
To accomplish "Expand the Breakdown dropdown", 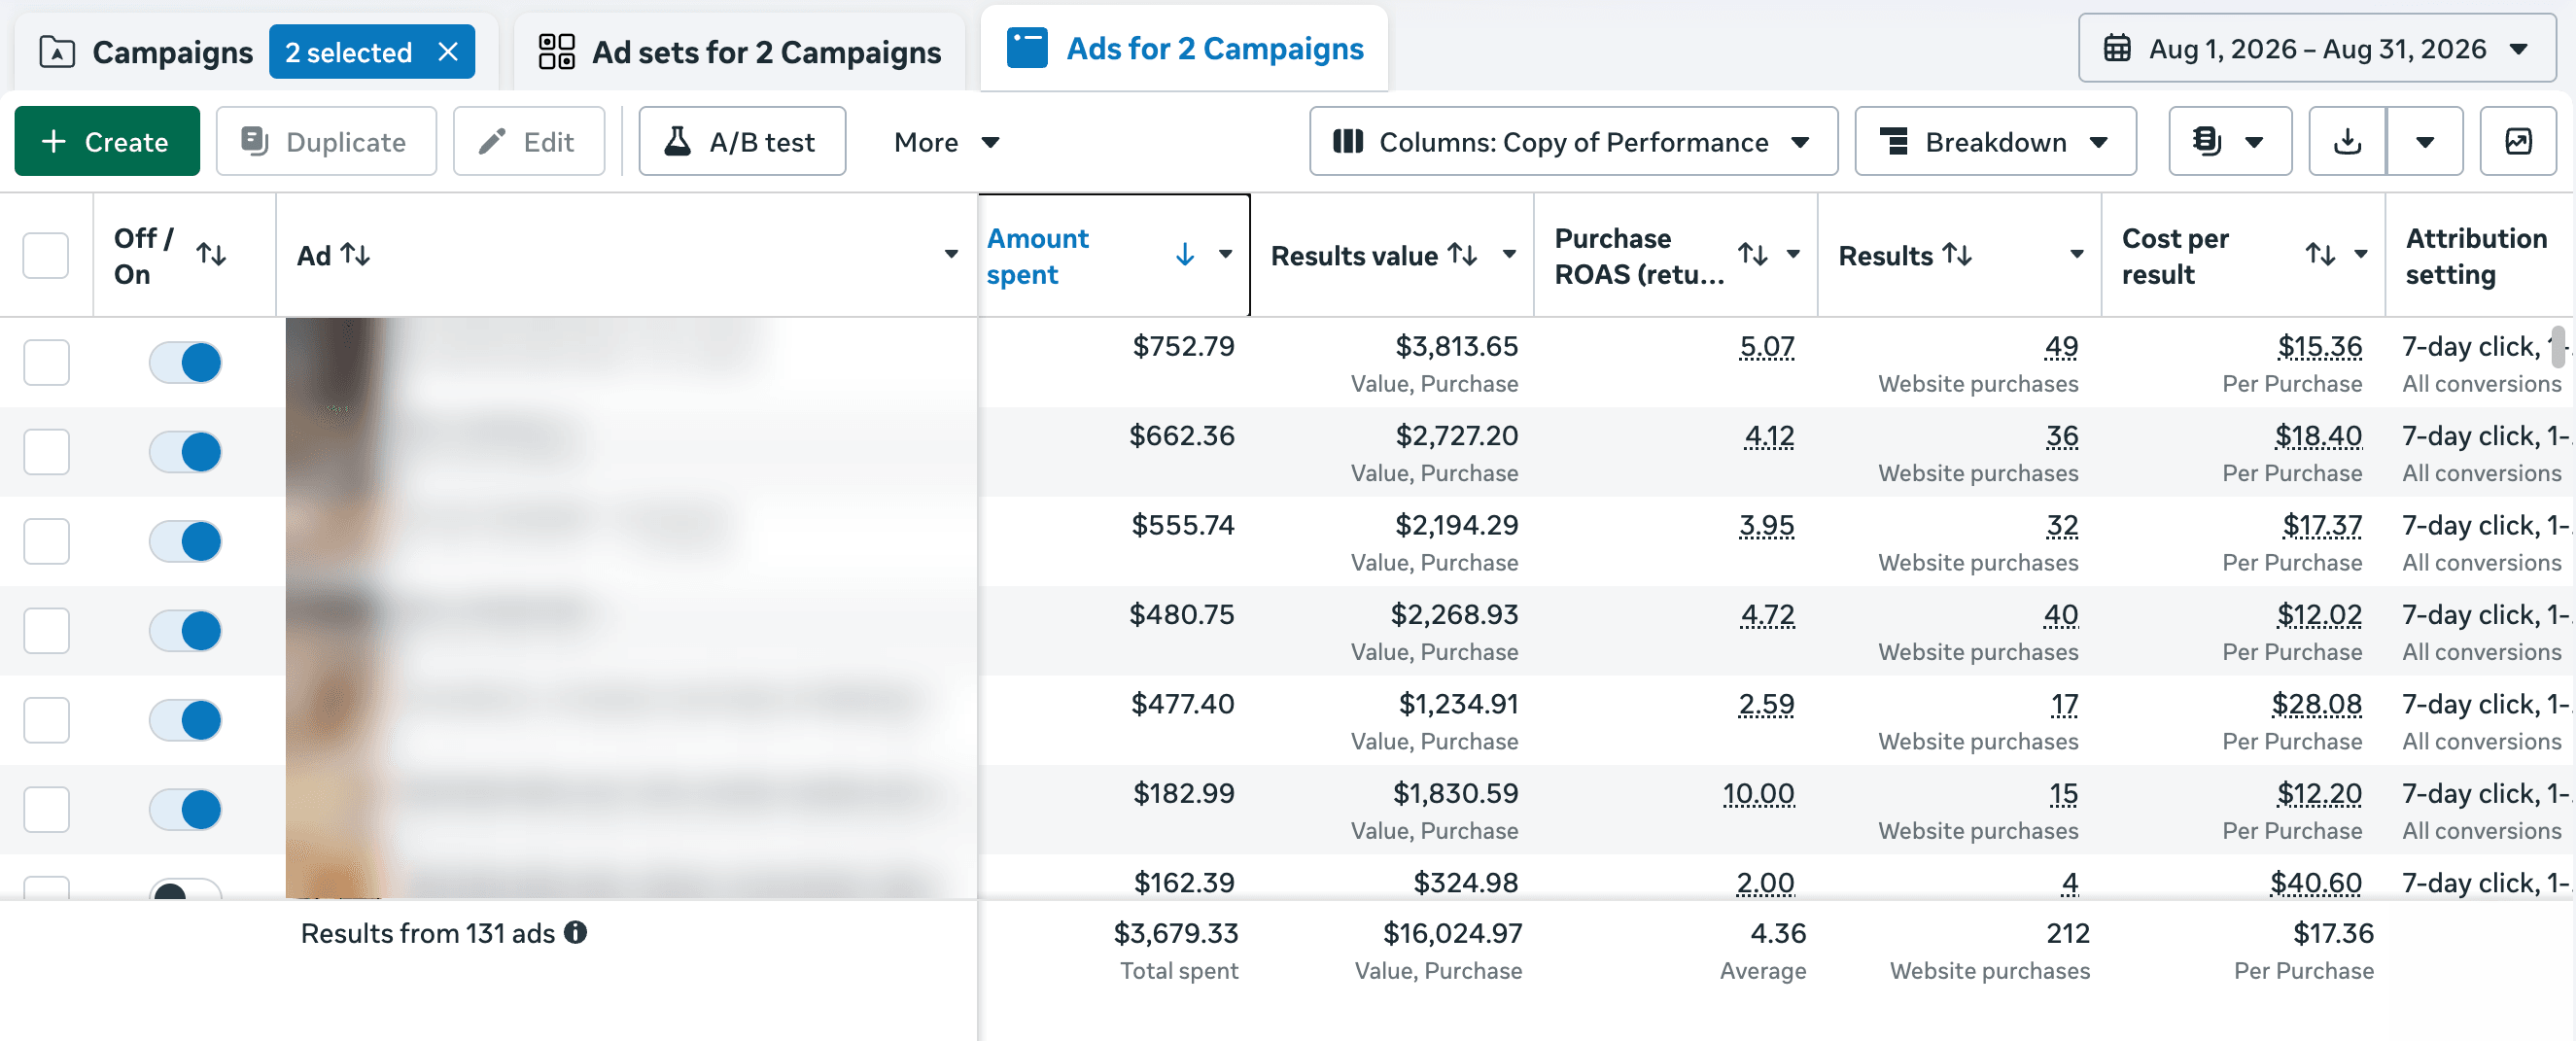I will 1995,141.
